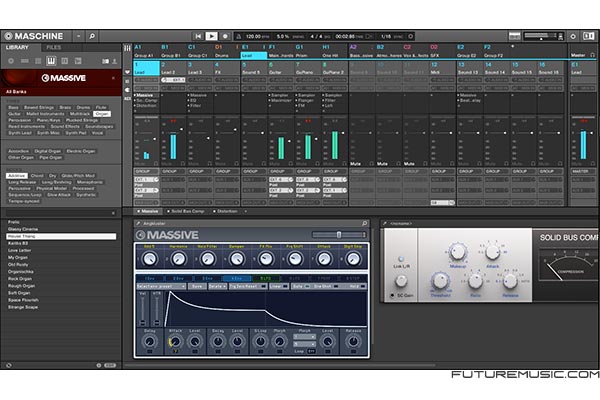Click the restart/skip-to-start transport button

tap(198, 36)
